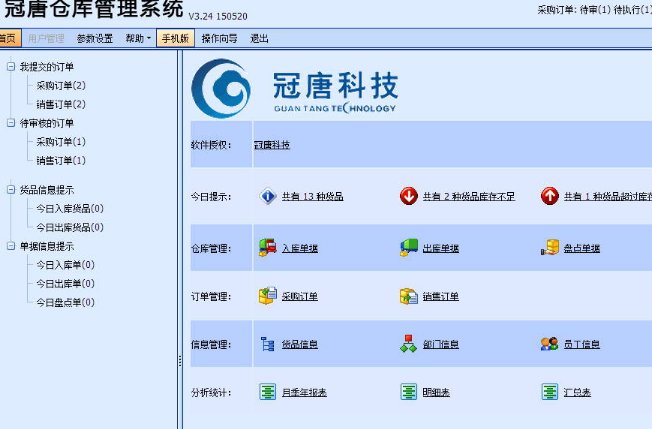652x429 pixels.
Task: Select 今日入库单(0) in the tree
Action: (65, 265)
